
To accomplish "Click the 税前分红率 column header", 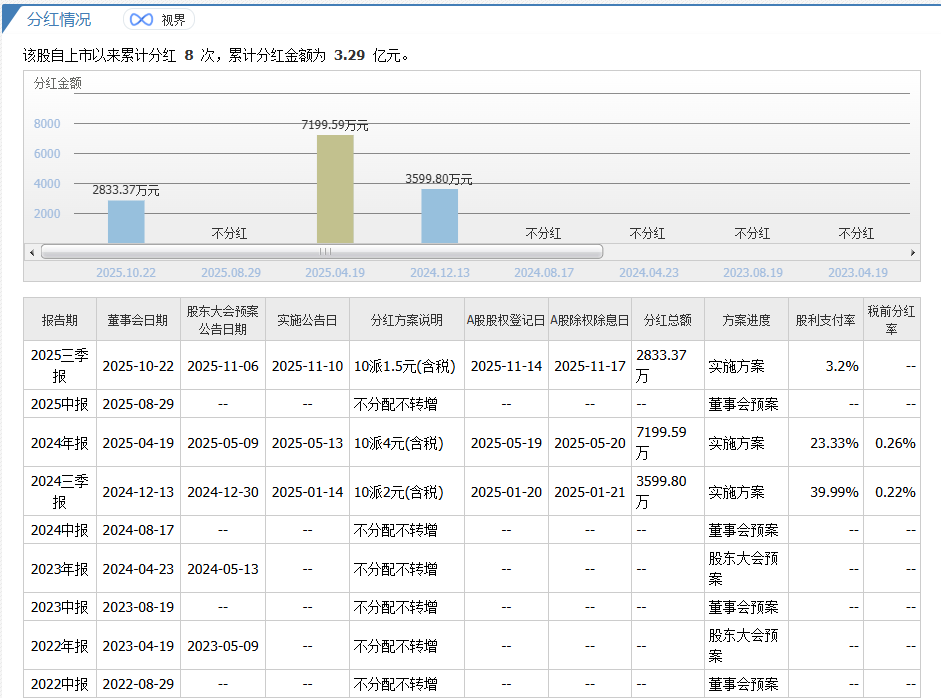I will [x=892, y=320].
